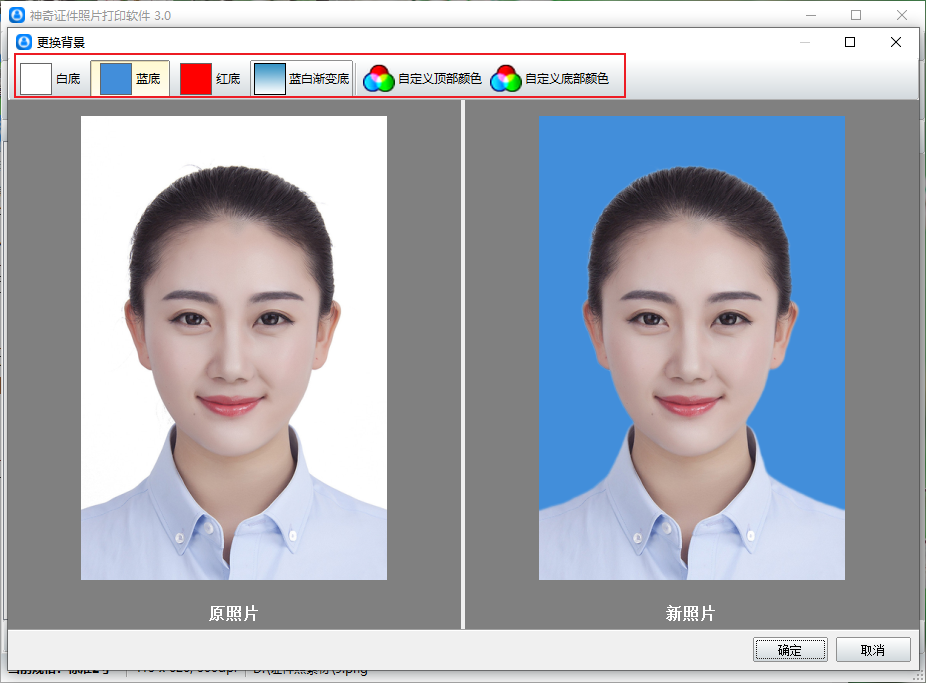926x683 pixels.
Task: Click the 原照片 caption text
Action: (234, 613)
